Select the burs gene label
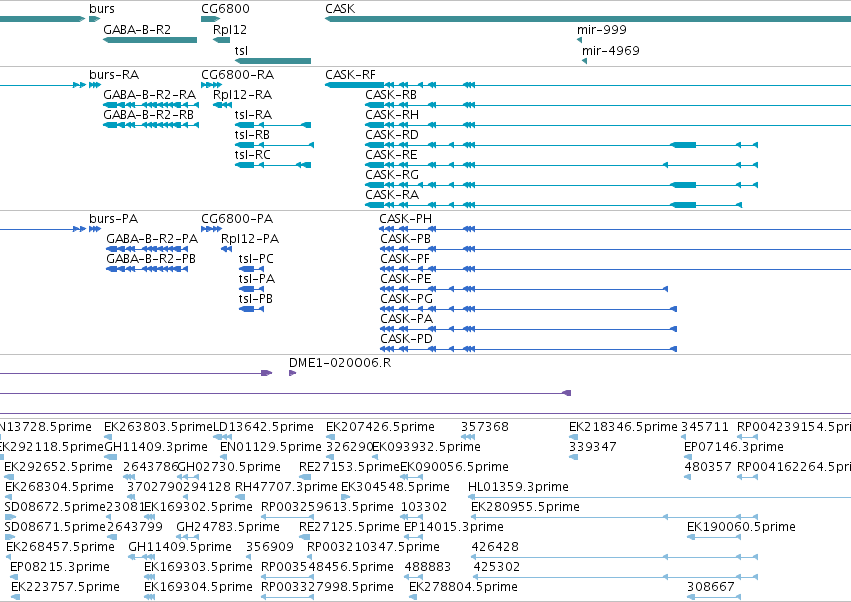Screen dimensions: 851x602 (101, 9)
